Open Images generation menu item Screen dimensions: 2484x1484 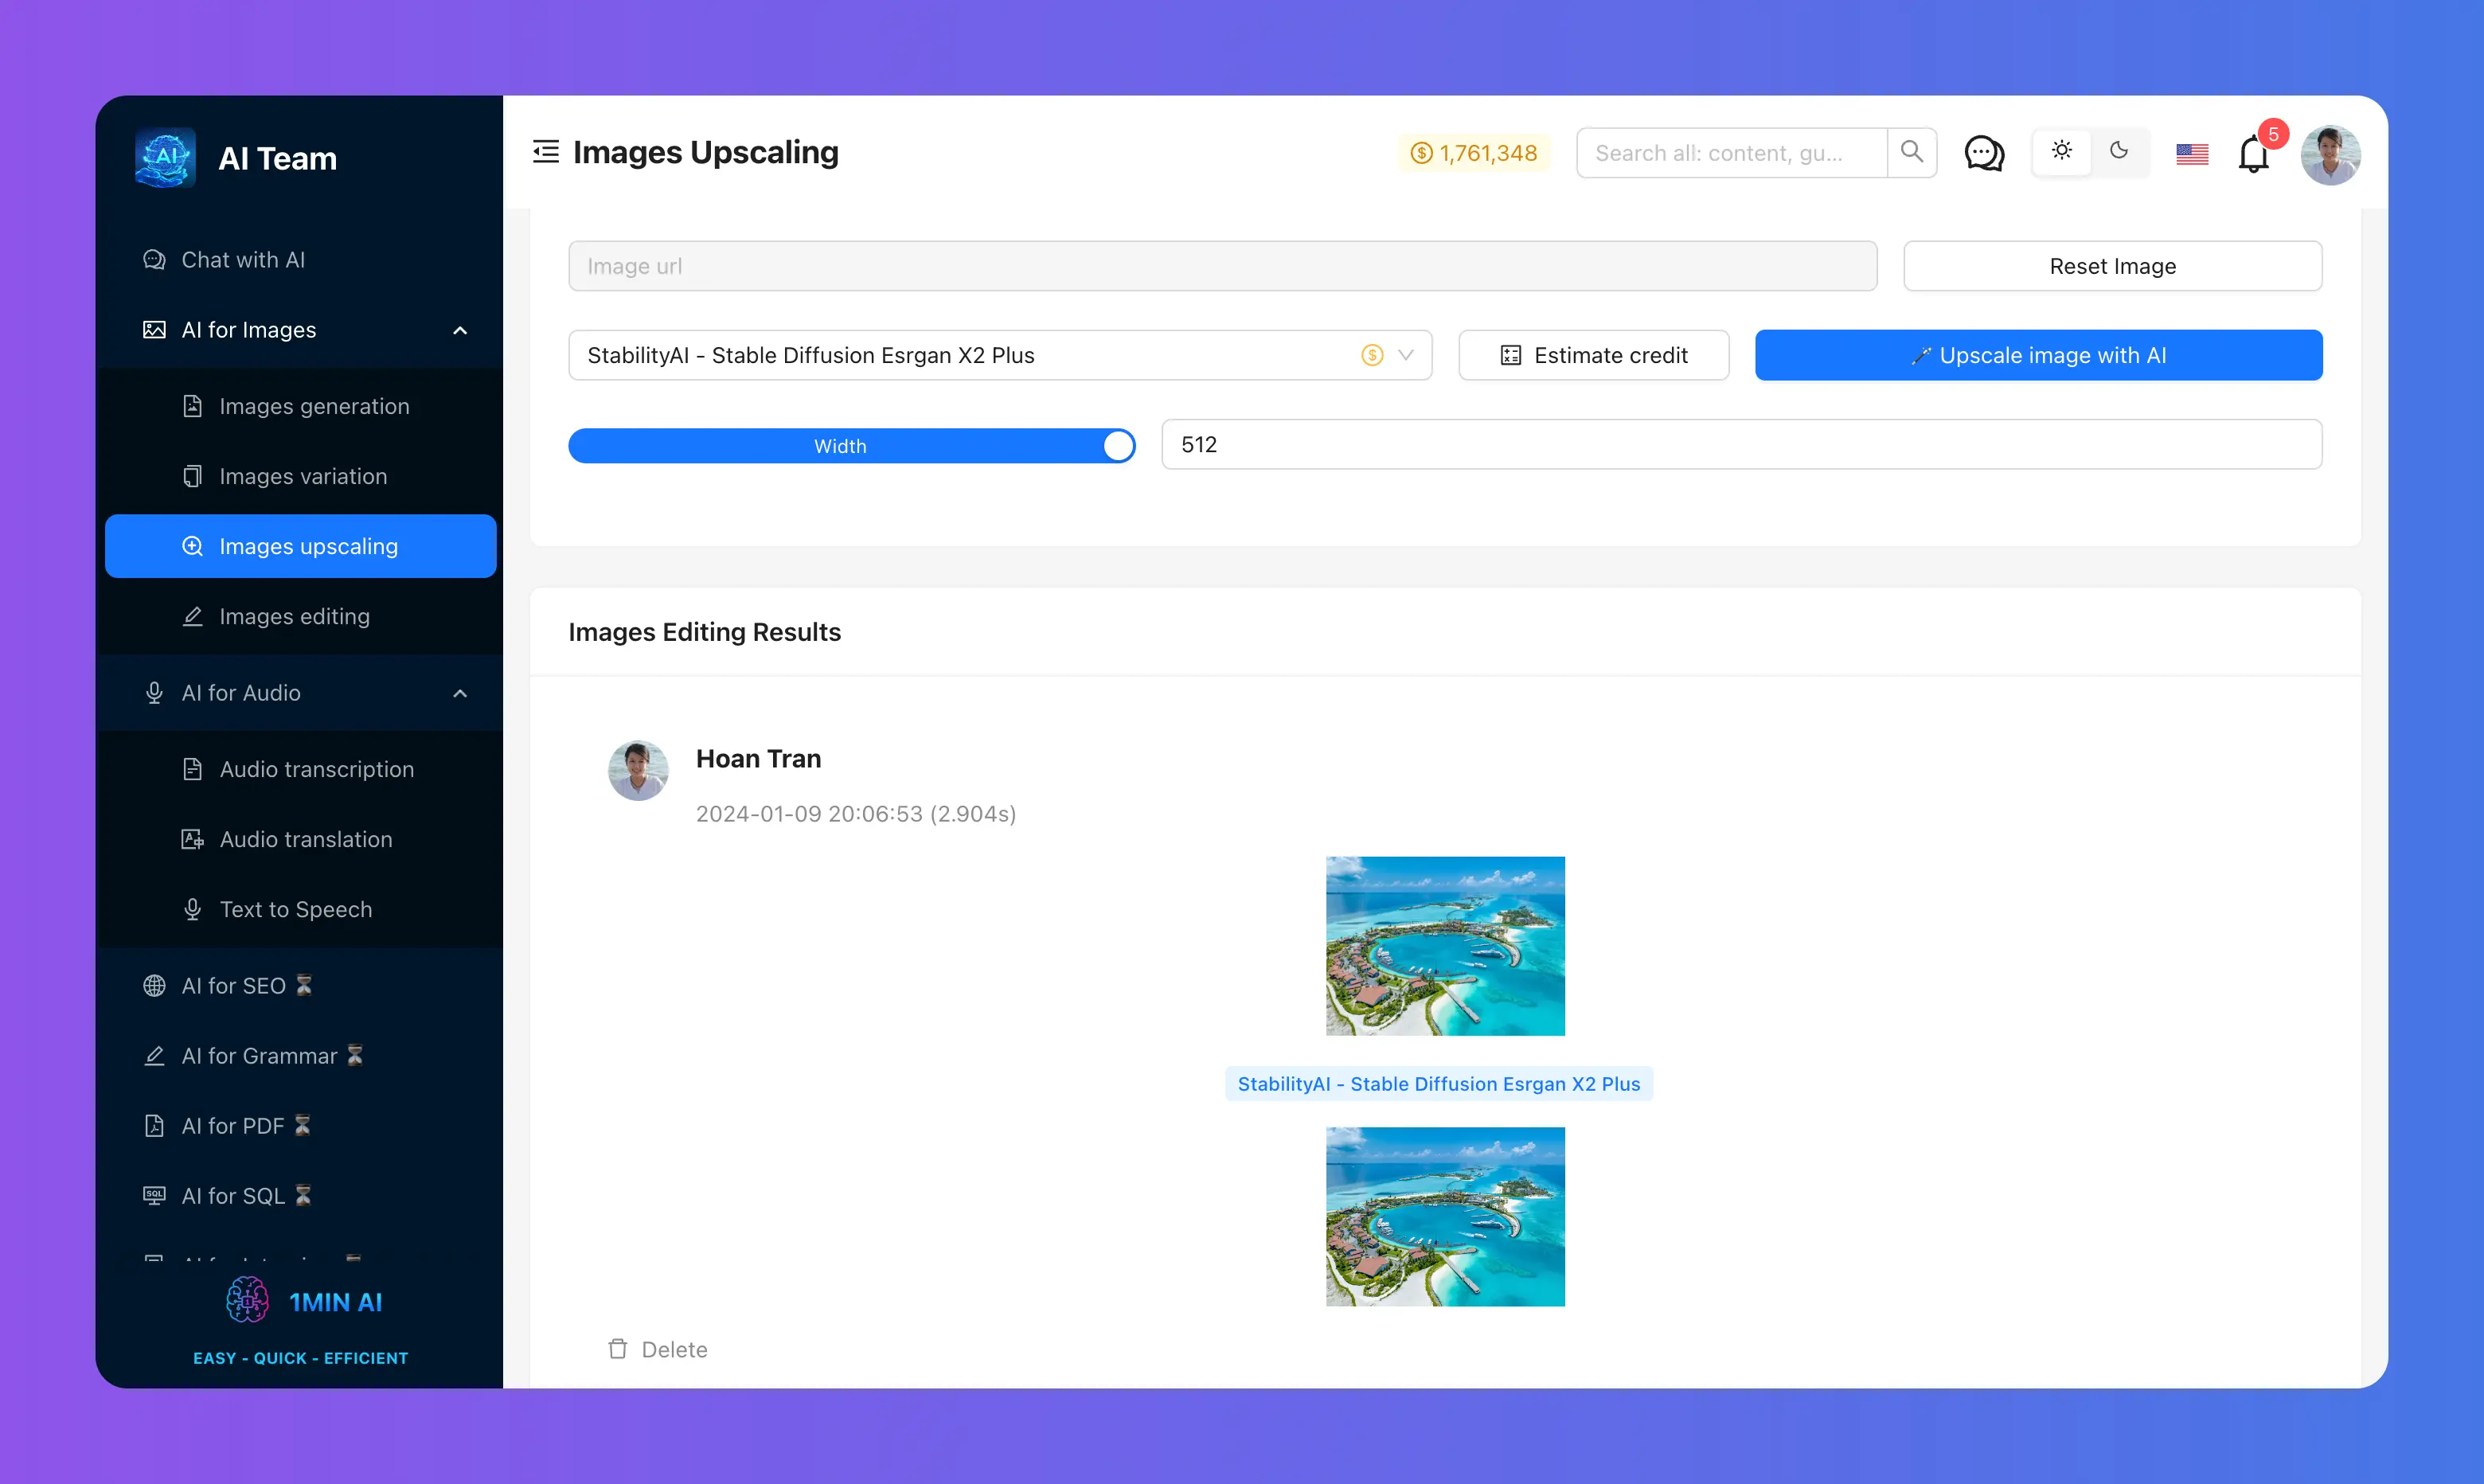[313, 406]
